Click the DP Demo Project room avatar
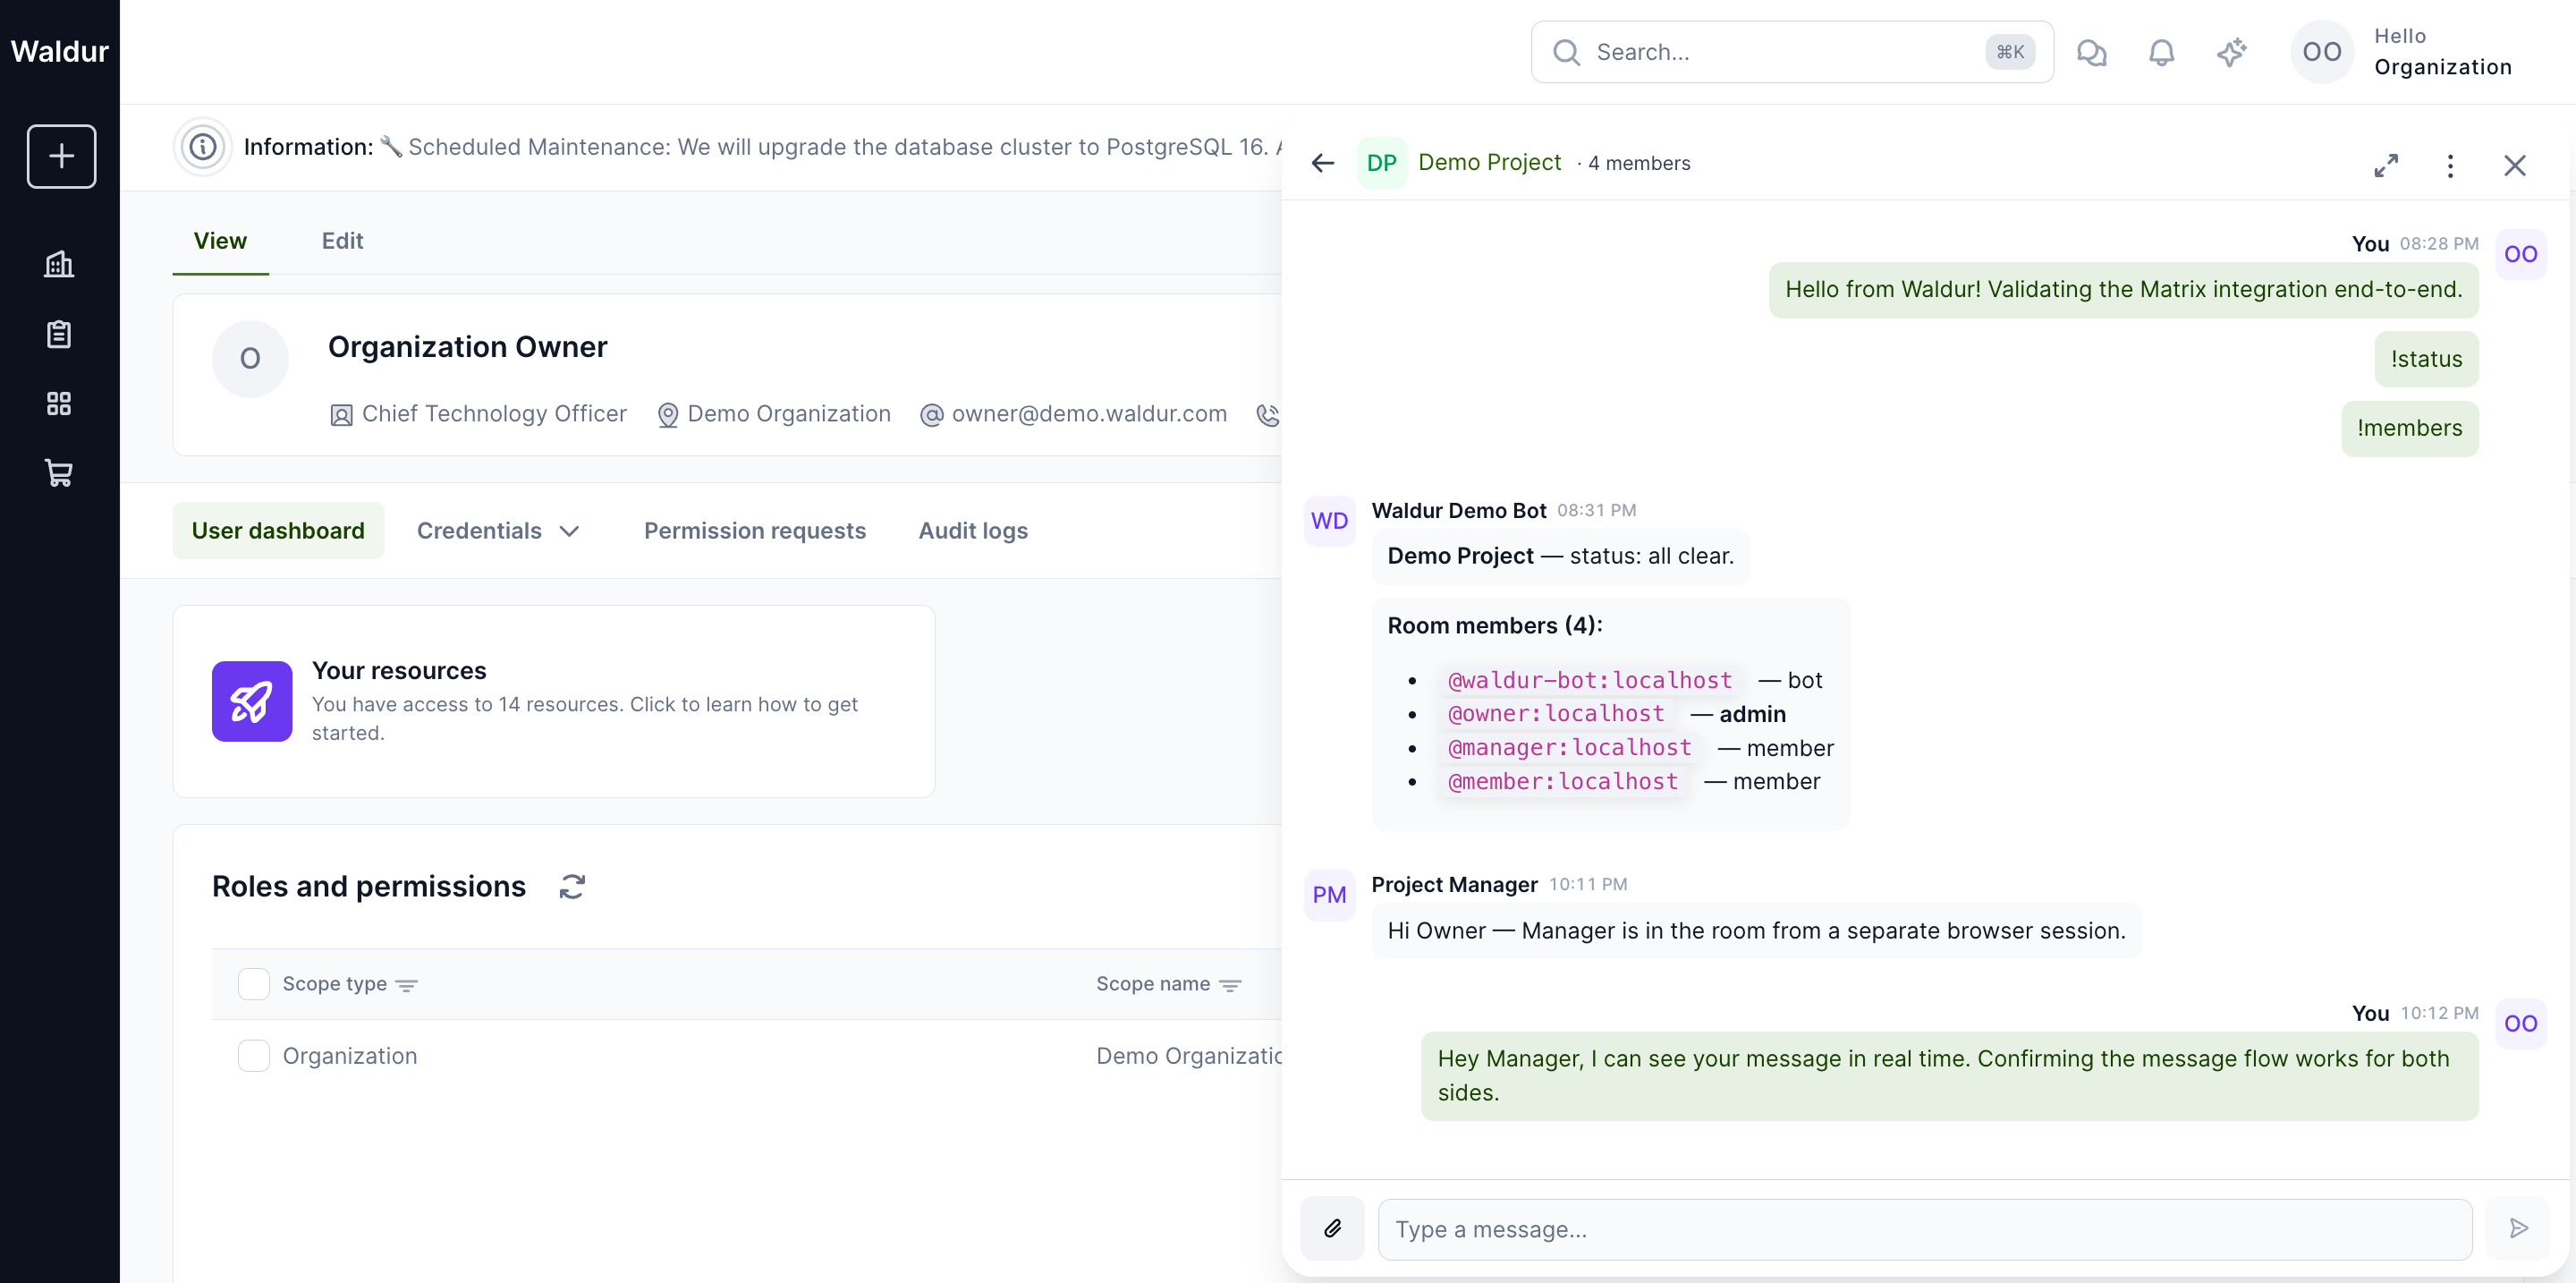Viewport: 2576px width, 1283px height. click(1382, 163)
